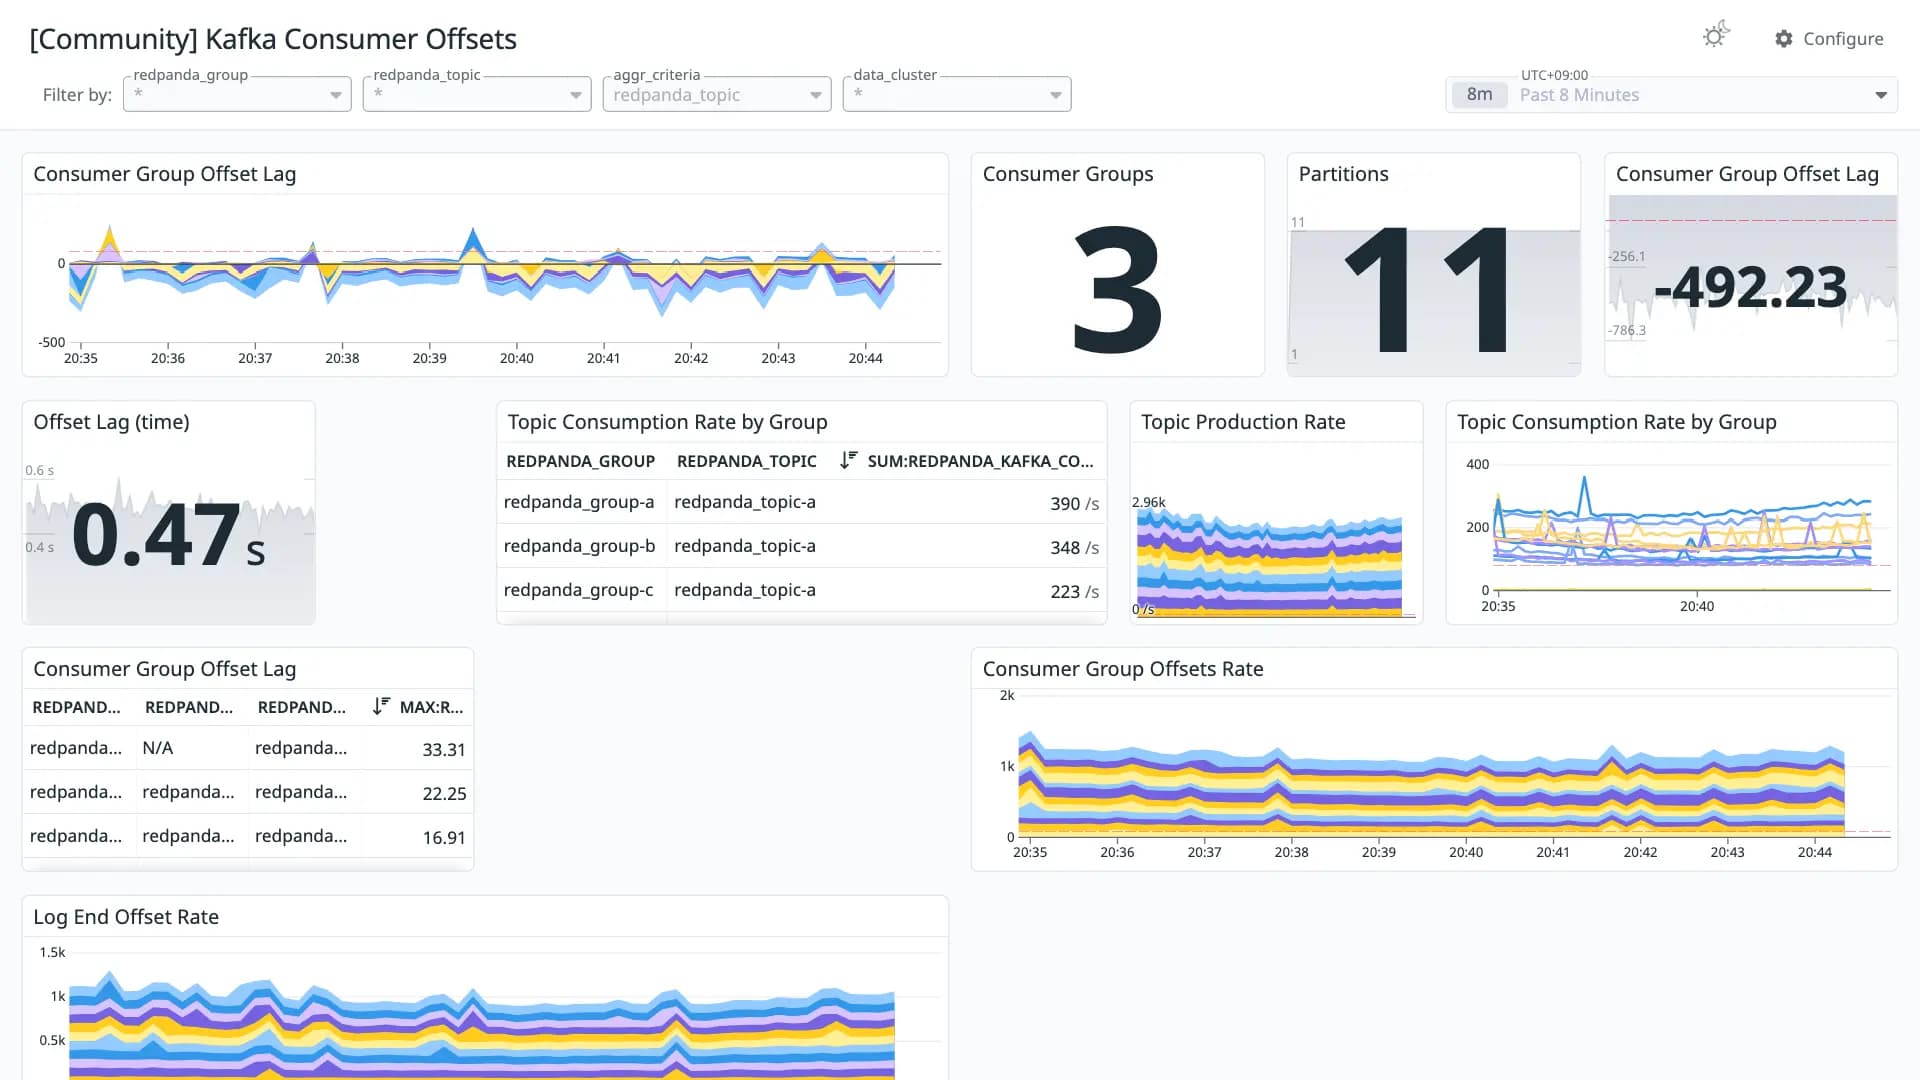Select the redpanda_group-a row cell

pyautogui.click(x=579, y=502)
